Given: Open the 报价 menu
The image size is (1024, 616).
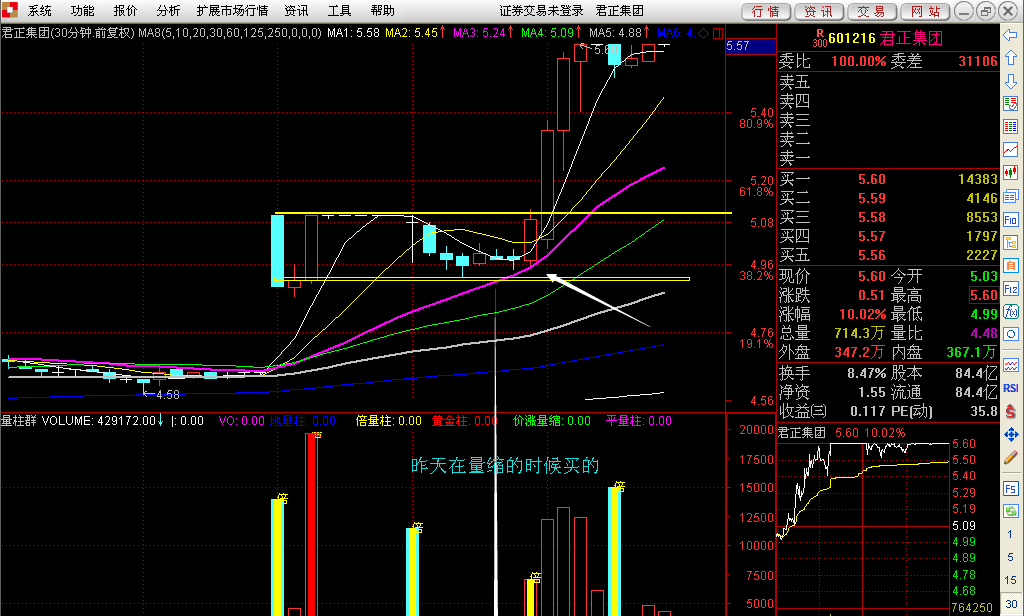Looking at the screenshot, I should 125,10.
